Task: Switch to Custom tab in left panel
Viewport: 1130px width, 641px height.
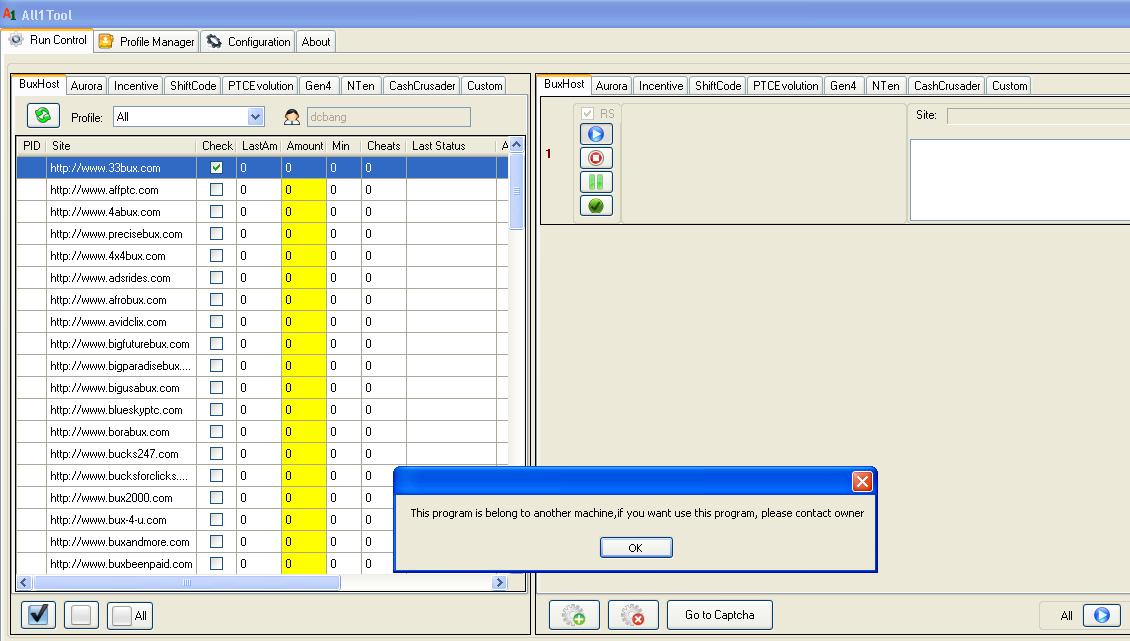Action: (x=484, y=86)
